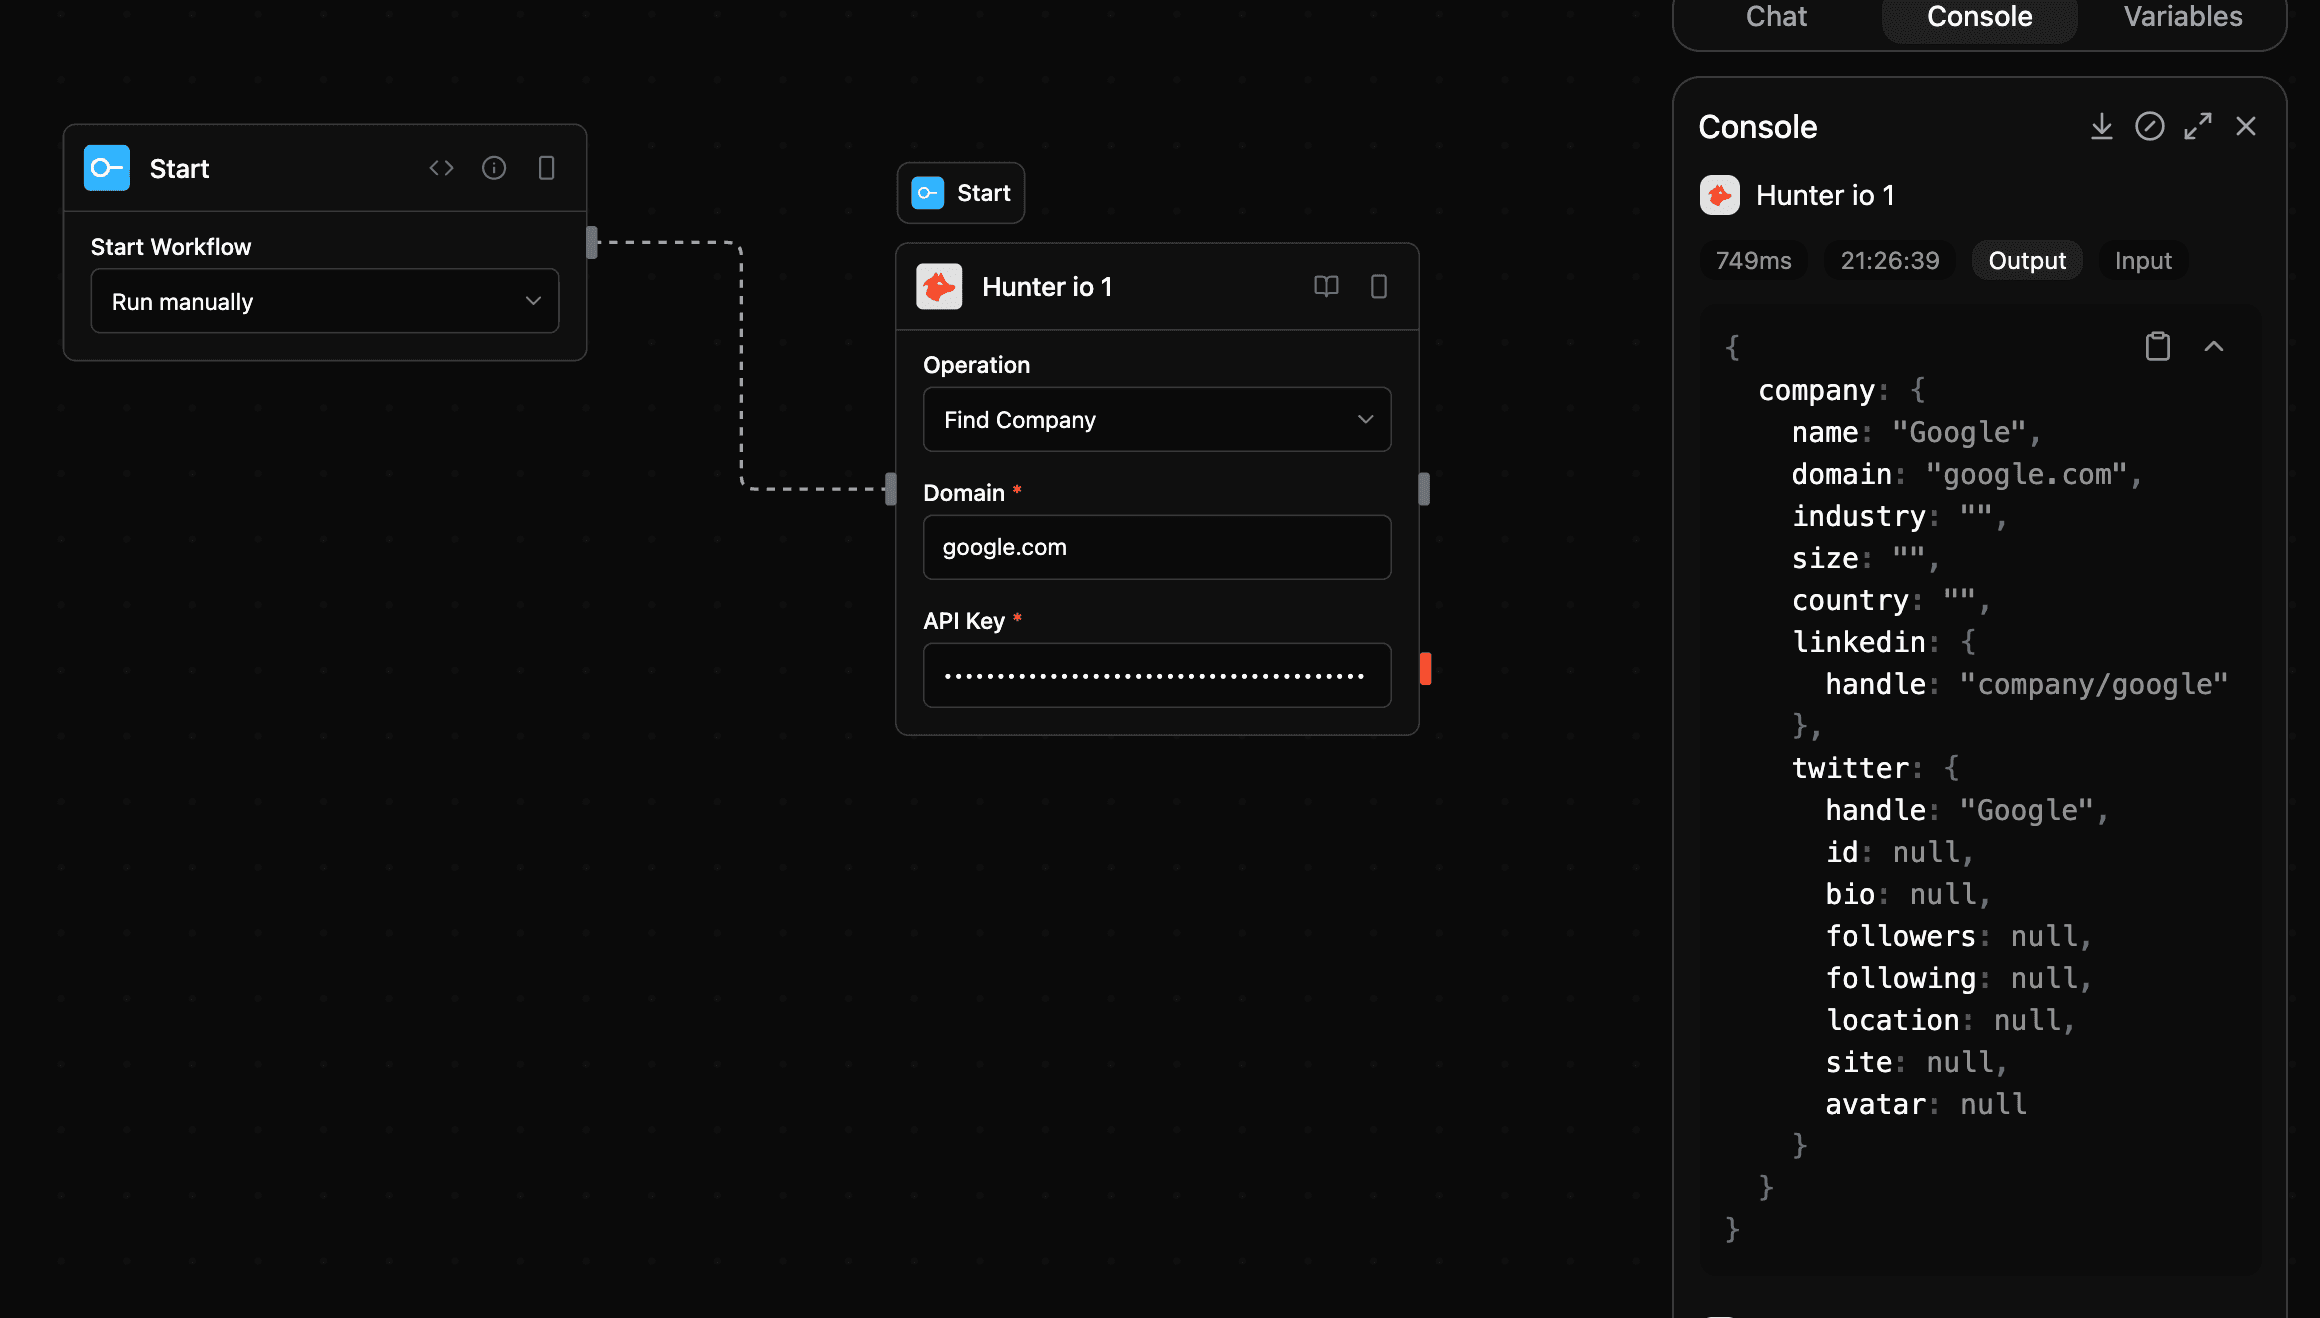The width and height of the screenshot is (2320, 1318).
Task: Switch to the Chat tab
Action: [1776, 16]
